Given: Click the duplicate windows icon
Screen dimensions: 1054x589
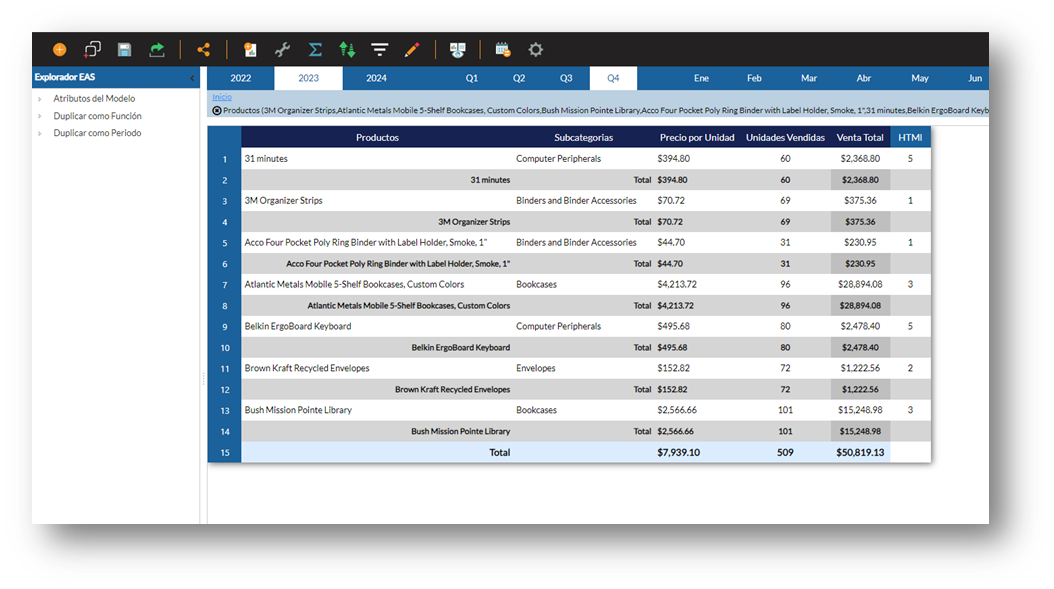Looking at the screenshot, I should (92, 49).
